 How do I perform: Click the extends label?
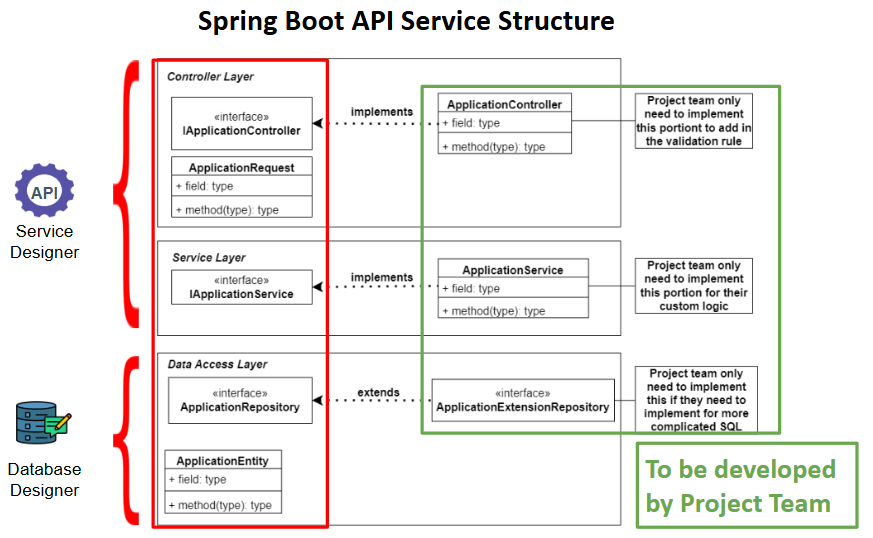(379, 393)
